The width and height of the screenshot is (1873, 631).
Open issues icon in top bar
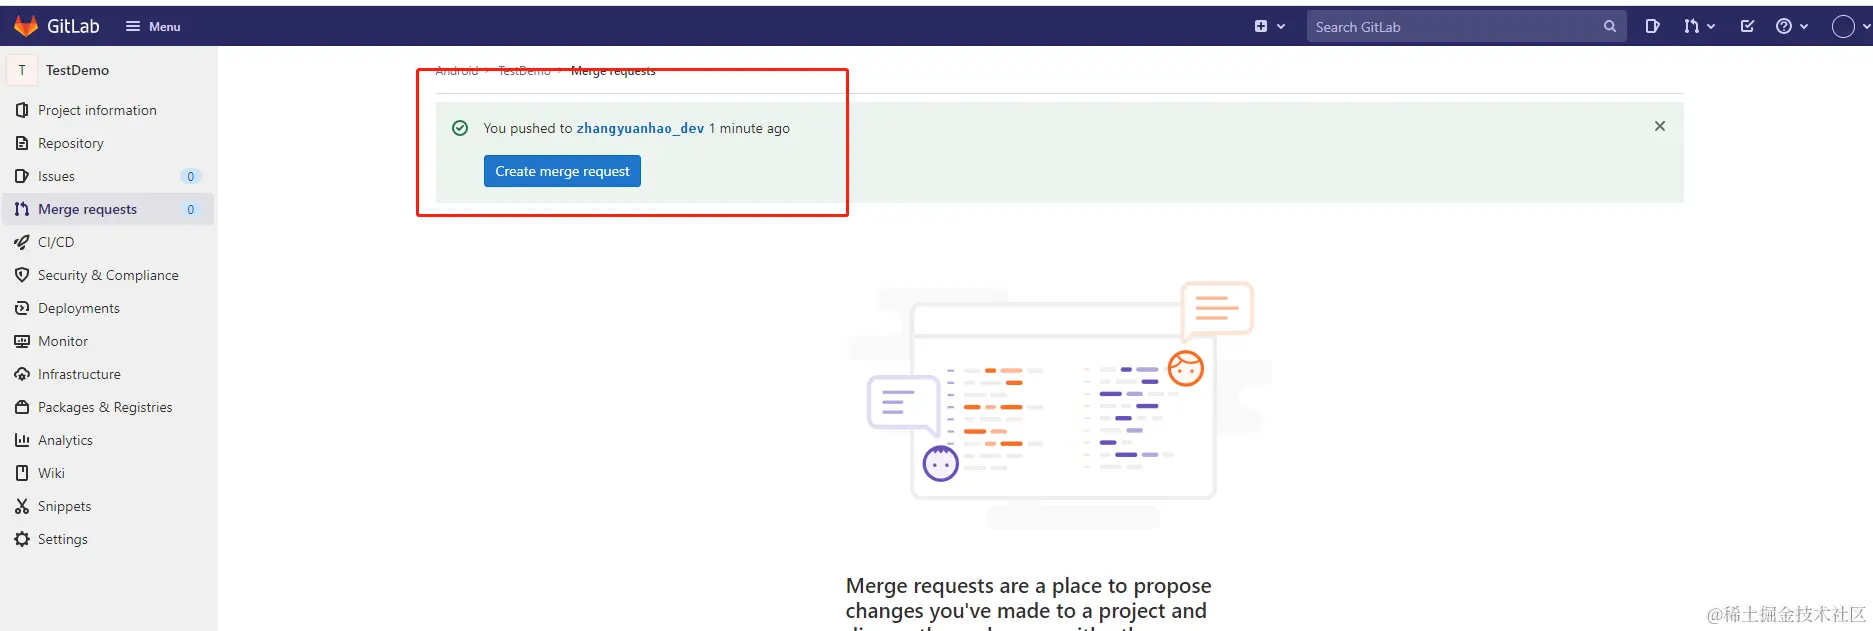point(1652,27)
